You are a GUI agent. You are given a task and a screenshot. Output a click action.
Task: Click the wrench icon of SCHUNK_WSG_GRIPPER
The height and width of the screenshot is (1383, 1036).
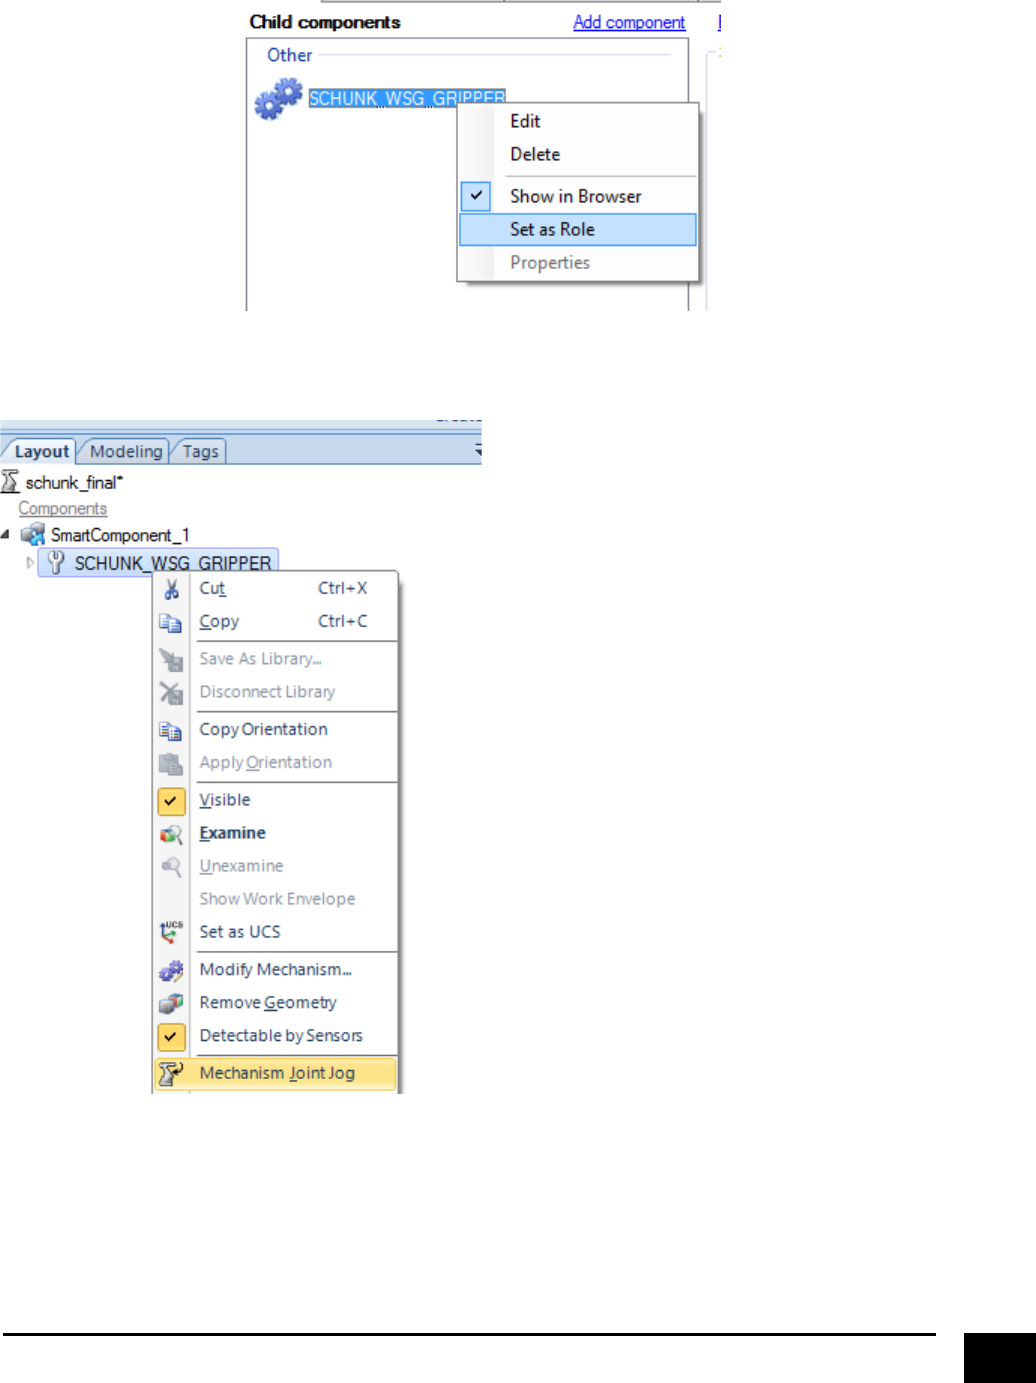click(x=56, y=563)
